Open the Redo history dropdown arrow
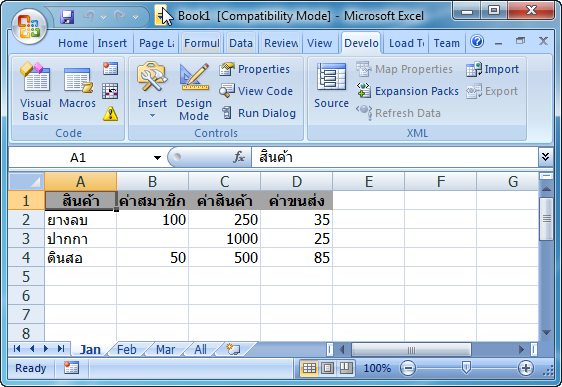The image size is (562, 387). click(x=135, y=17)
